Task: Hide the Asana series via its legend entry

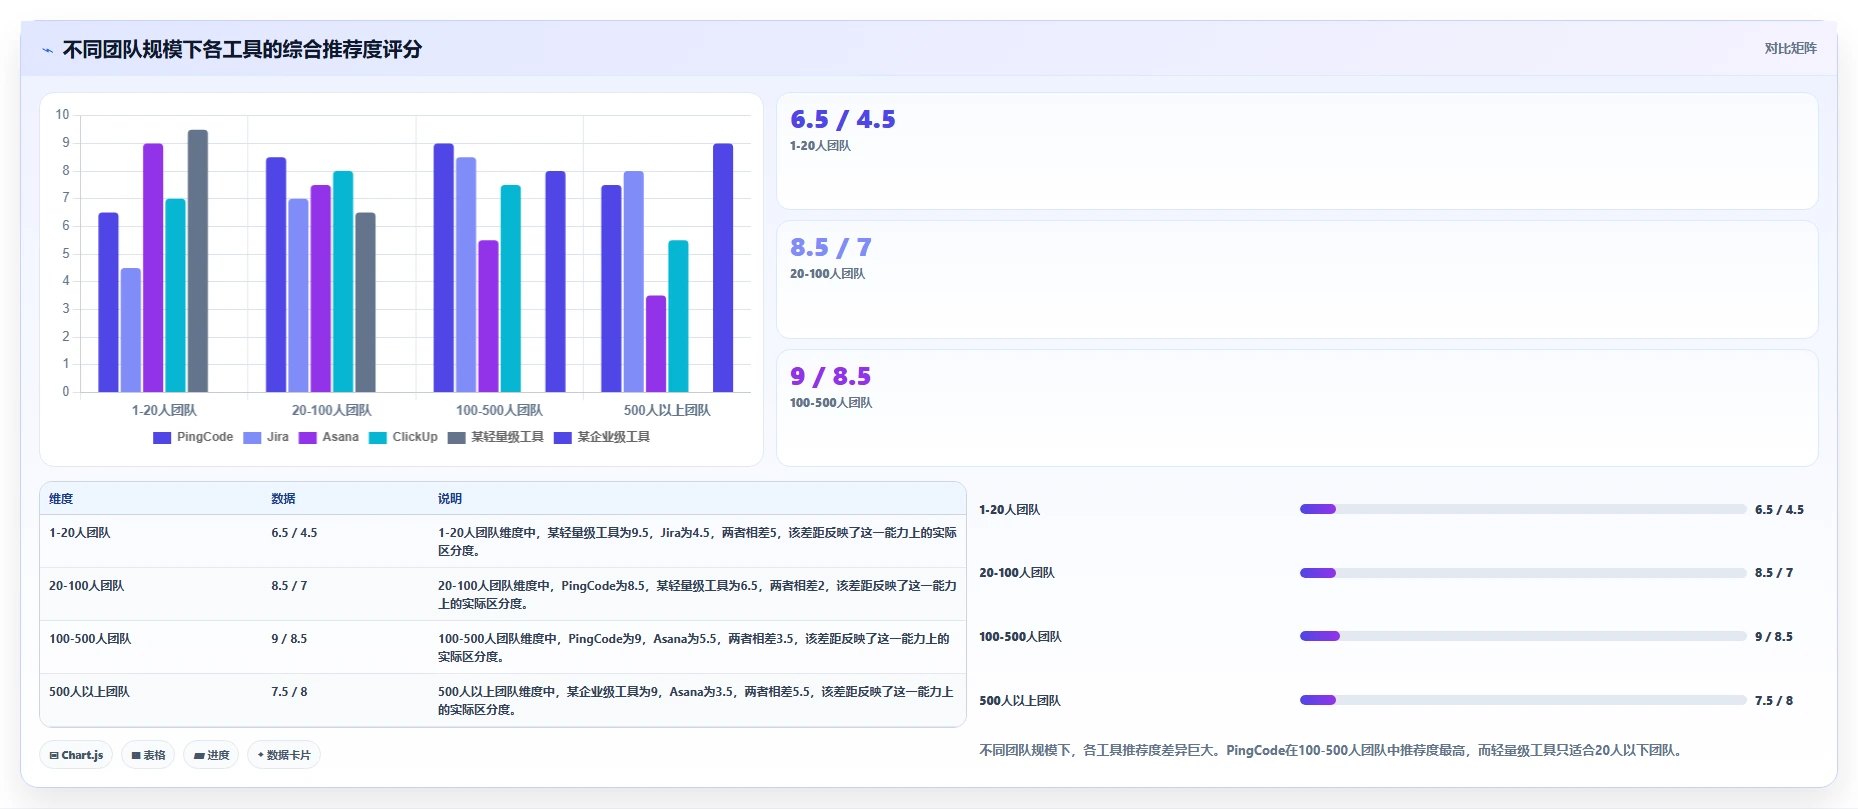Action: coord(329,437)
